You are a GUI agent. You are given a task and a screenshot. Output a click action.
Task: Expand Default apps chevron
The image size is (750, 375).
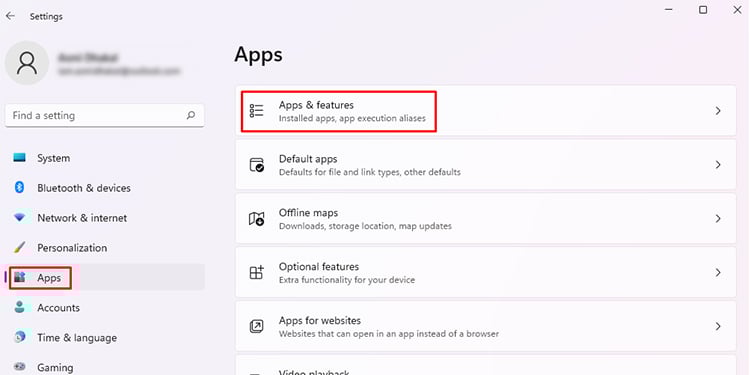[717, 165]
